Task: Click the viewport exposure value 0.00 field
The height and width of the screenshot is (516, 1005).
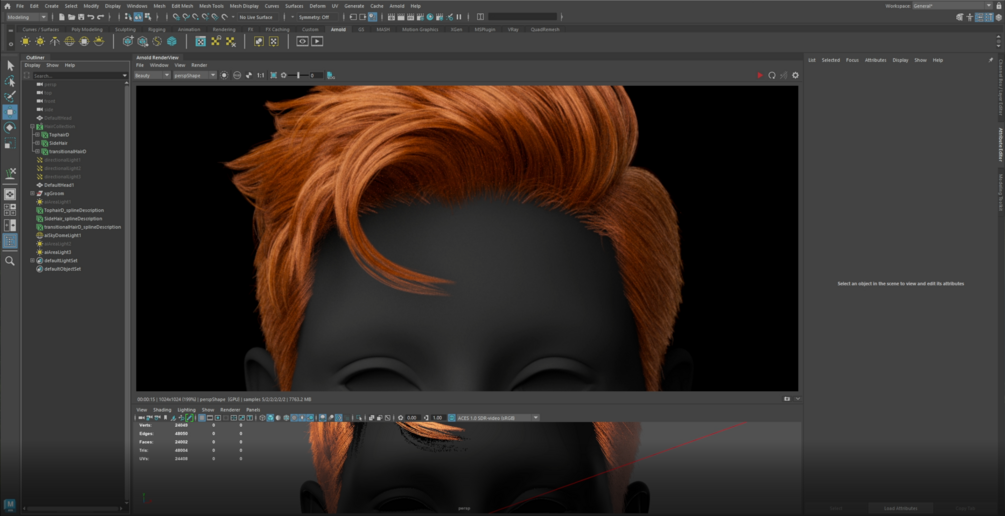Action: (412, 417)
